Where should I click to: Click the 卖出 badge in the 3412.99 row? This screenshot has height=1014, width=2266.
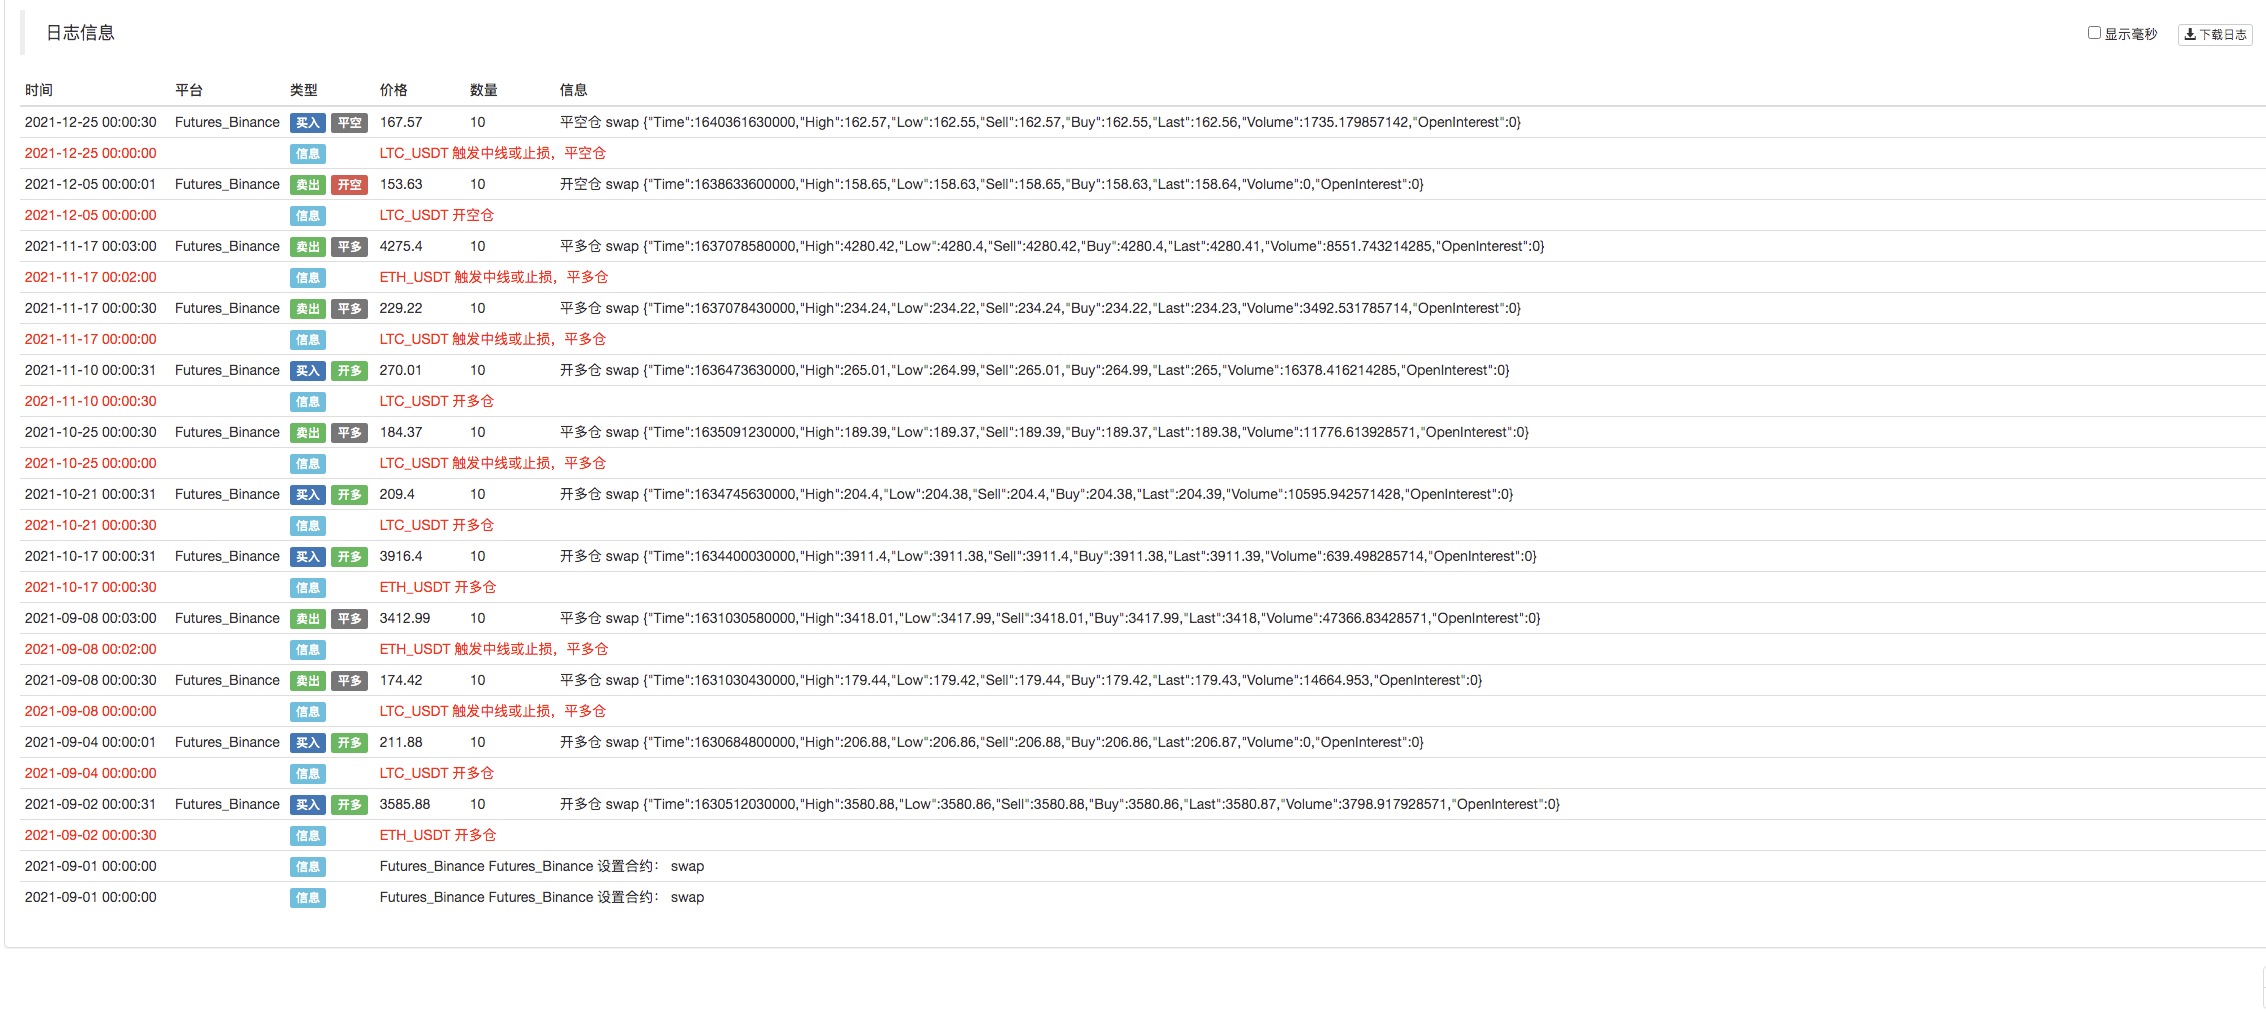(x=308, y=619)
